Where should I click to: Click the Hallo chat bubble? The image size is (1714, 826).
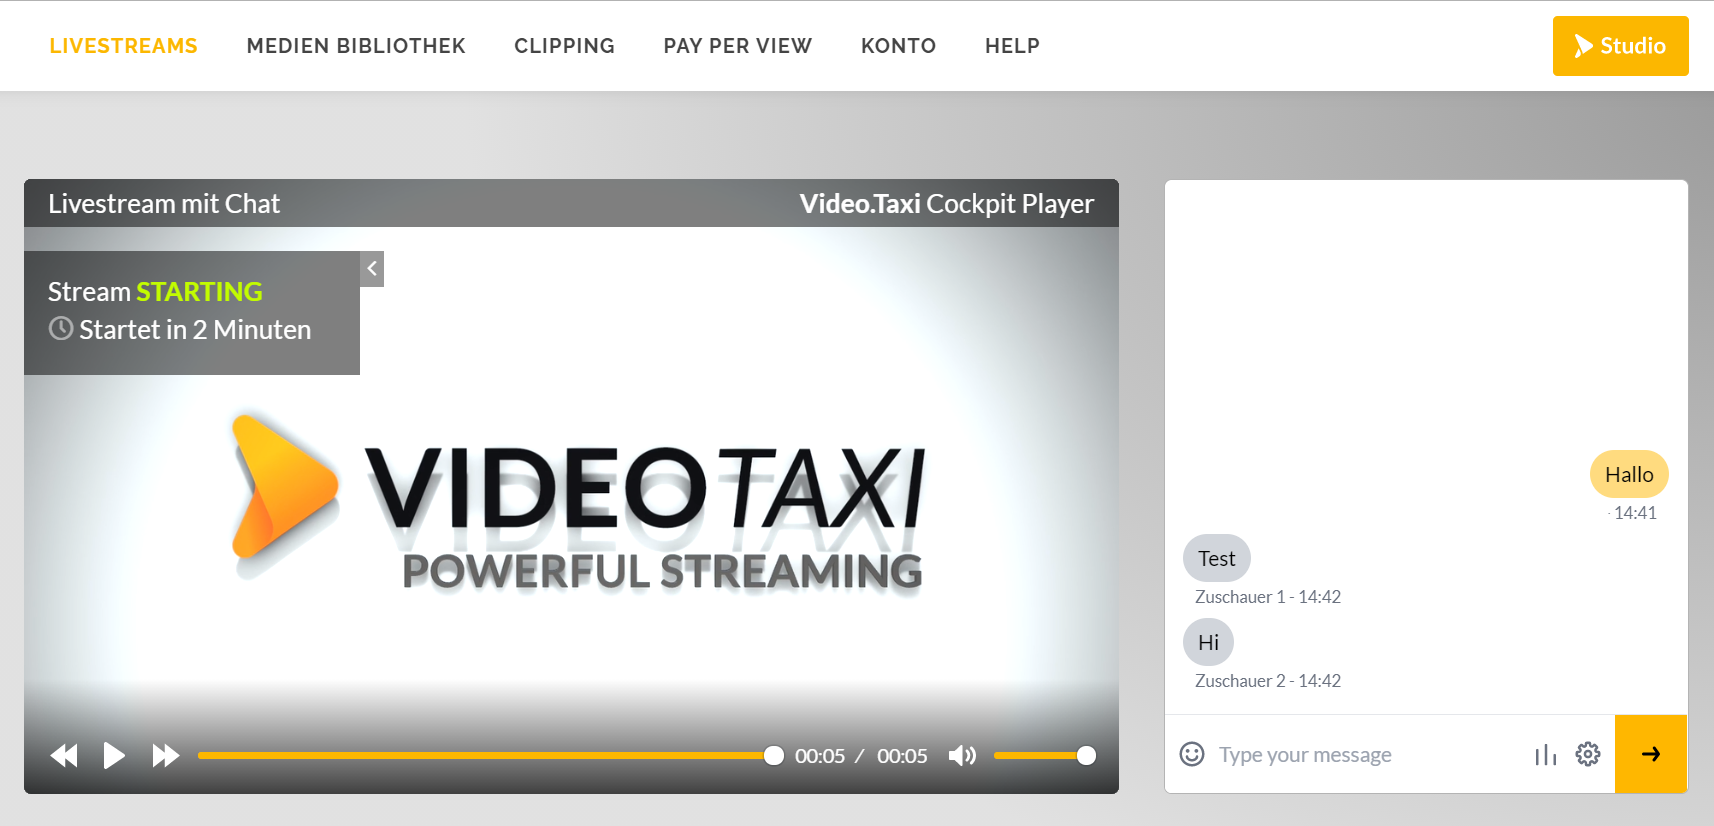click(x=1629, y=474)
